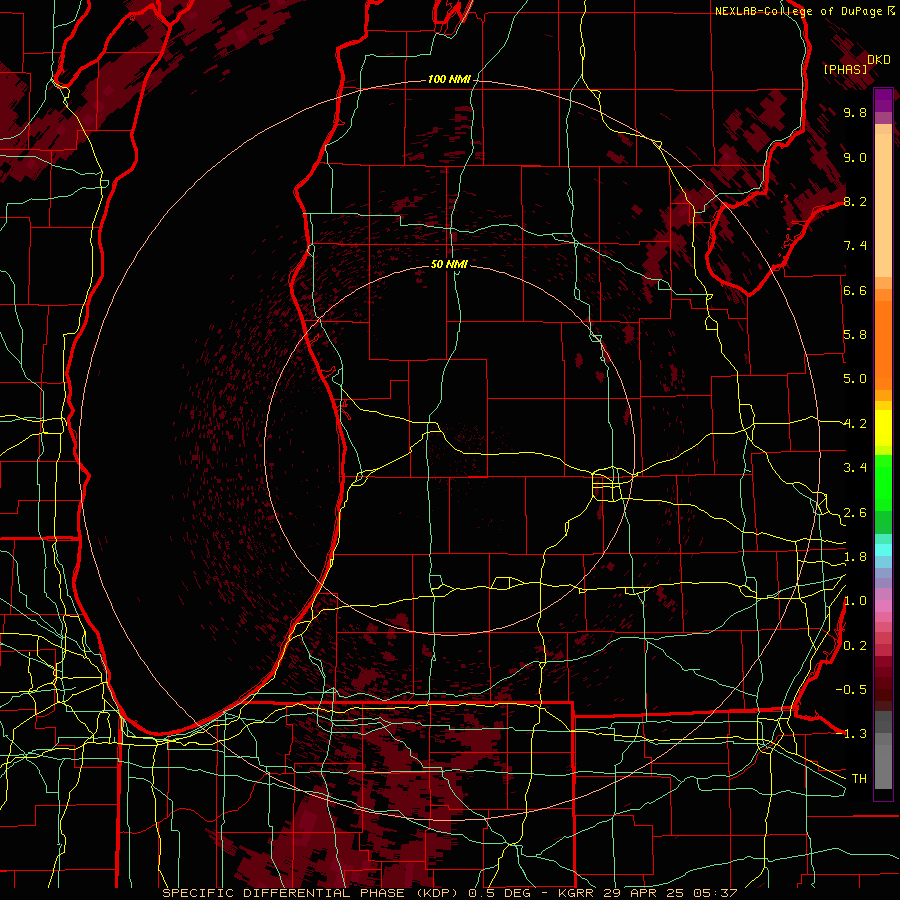This screenshot has width=900, height=900.
Task: Click the -0.5 scale value
Action: [x=851, y=690]
